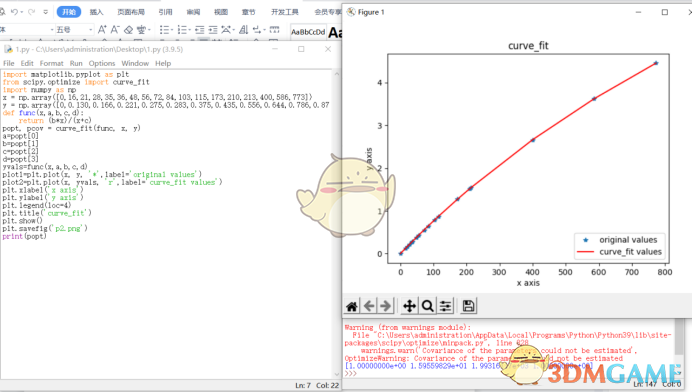Click the undo arrow icon

point(14,12)
